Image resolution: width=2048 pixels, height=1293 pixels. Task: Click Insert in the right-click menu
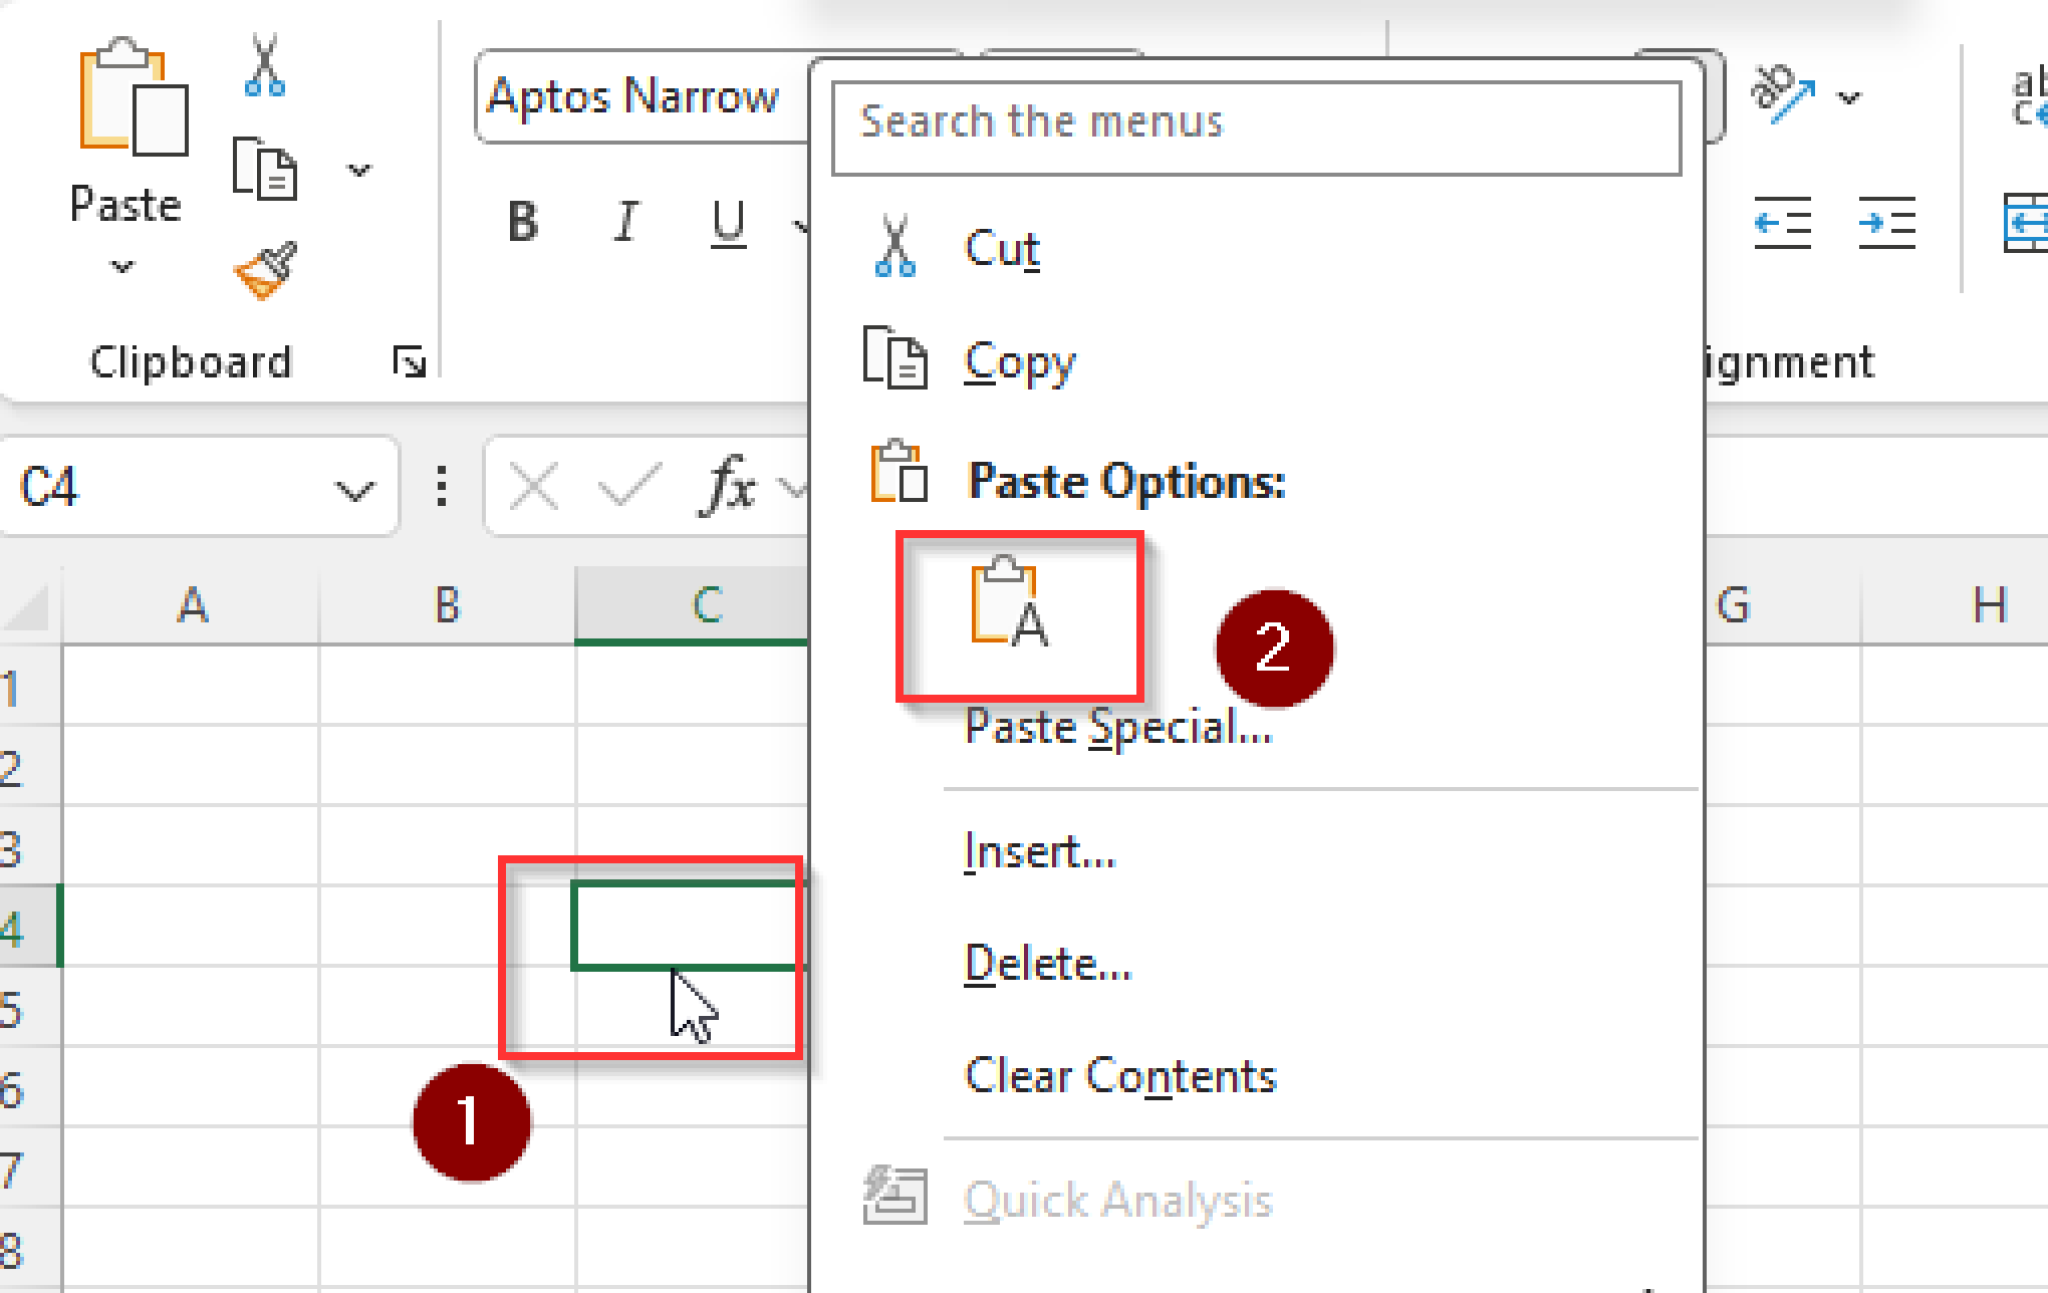[x=1037, y=851]
